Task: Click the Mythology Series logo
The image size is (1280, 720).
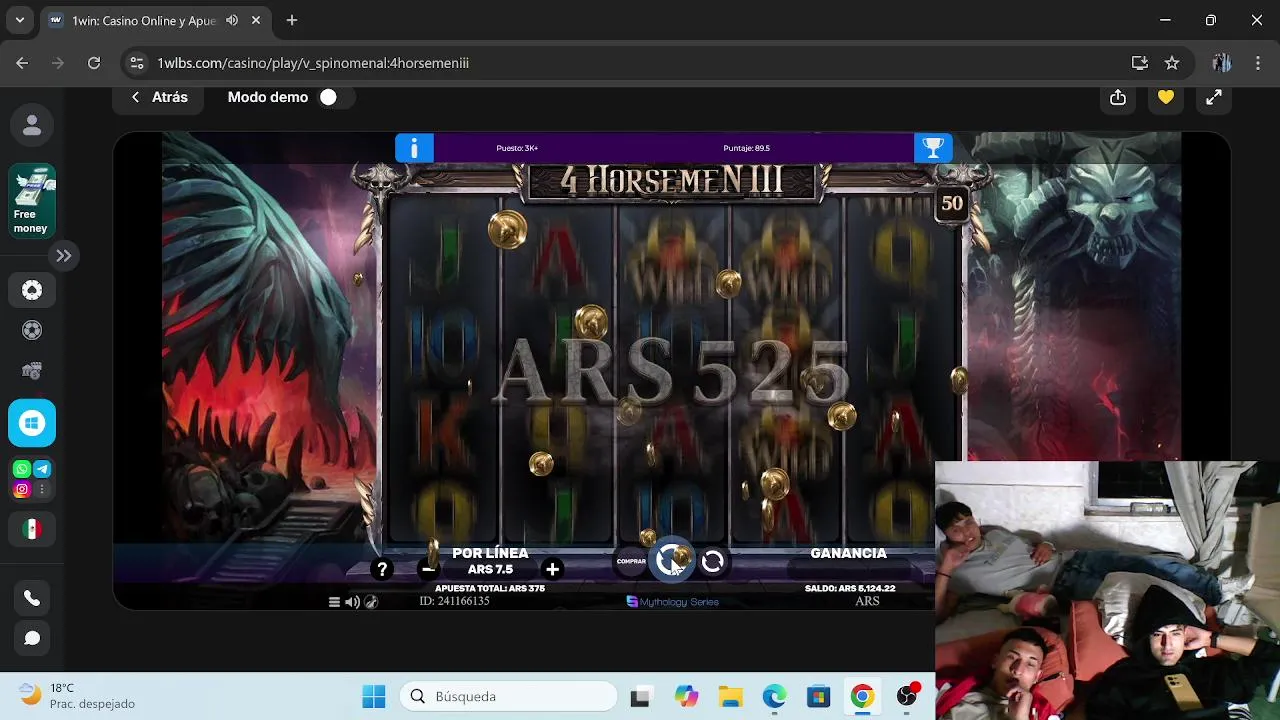Action: pos(673,602)
